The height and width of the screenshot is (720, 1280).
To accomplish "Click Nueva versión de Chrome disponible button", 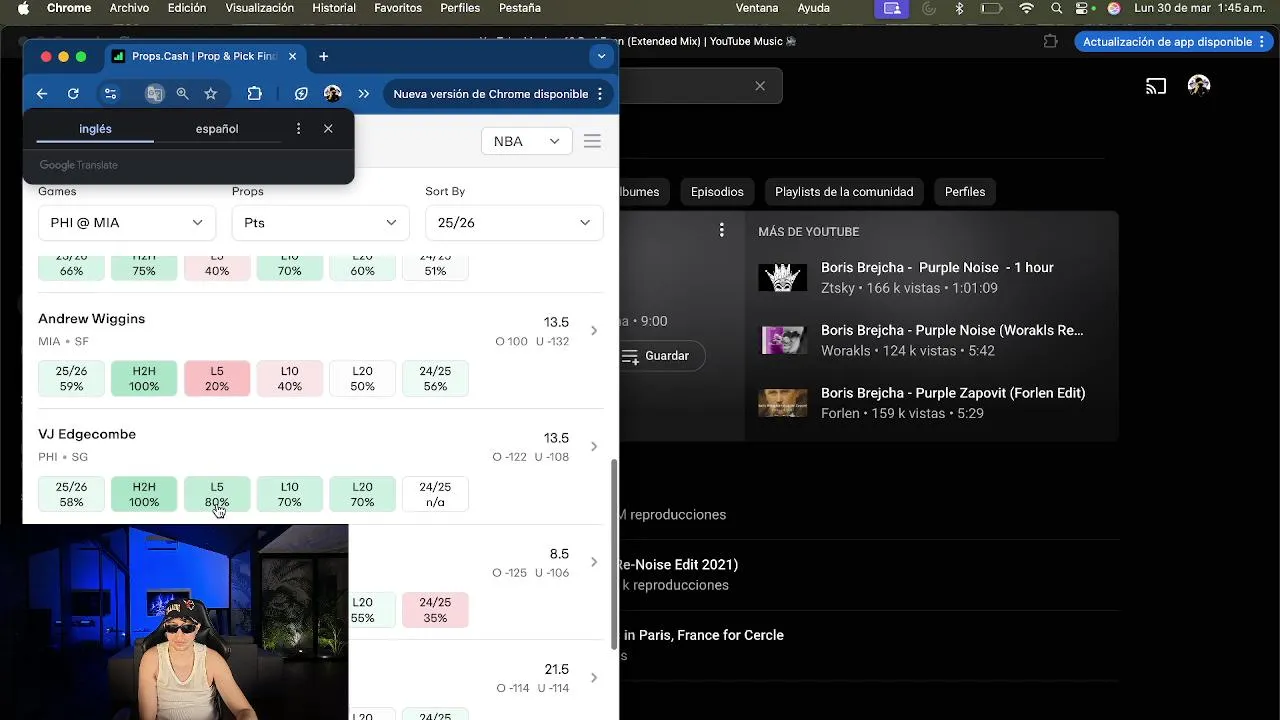I will point(490,94).
